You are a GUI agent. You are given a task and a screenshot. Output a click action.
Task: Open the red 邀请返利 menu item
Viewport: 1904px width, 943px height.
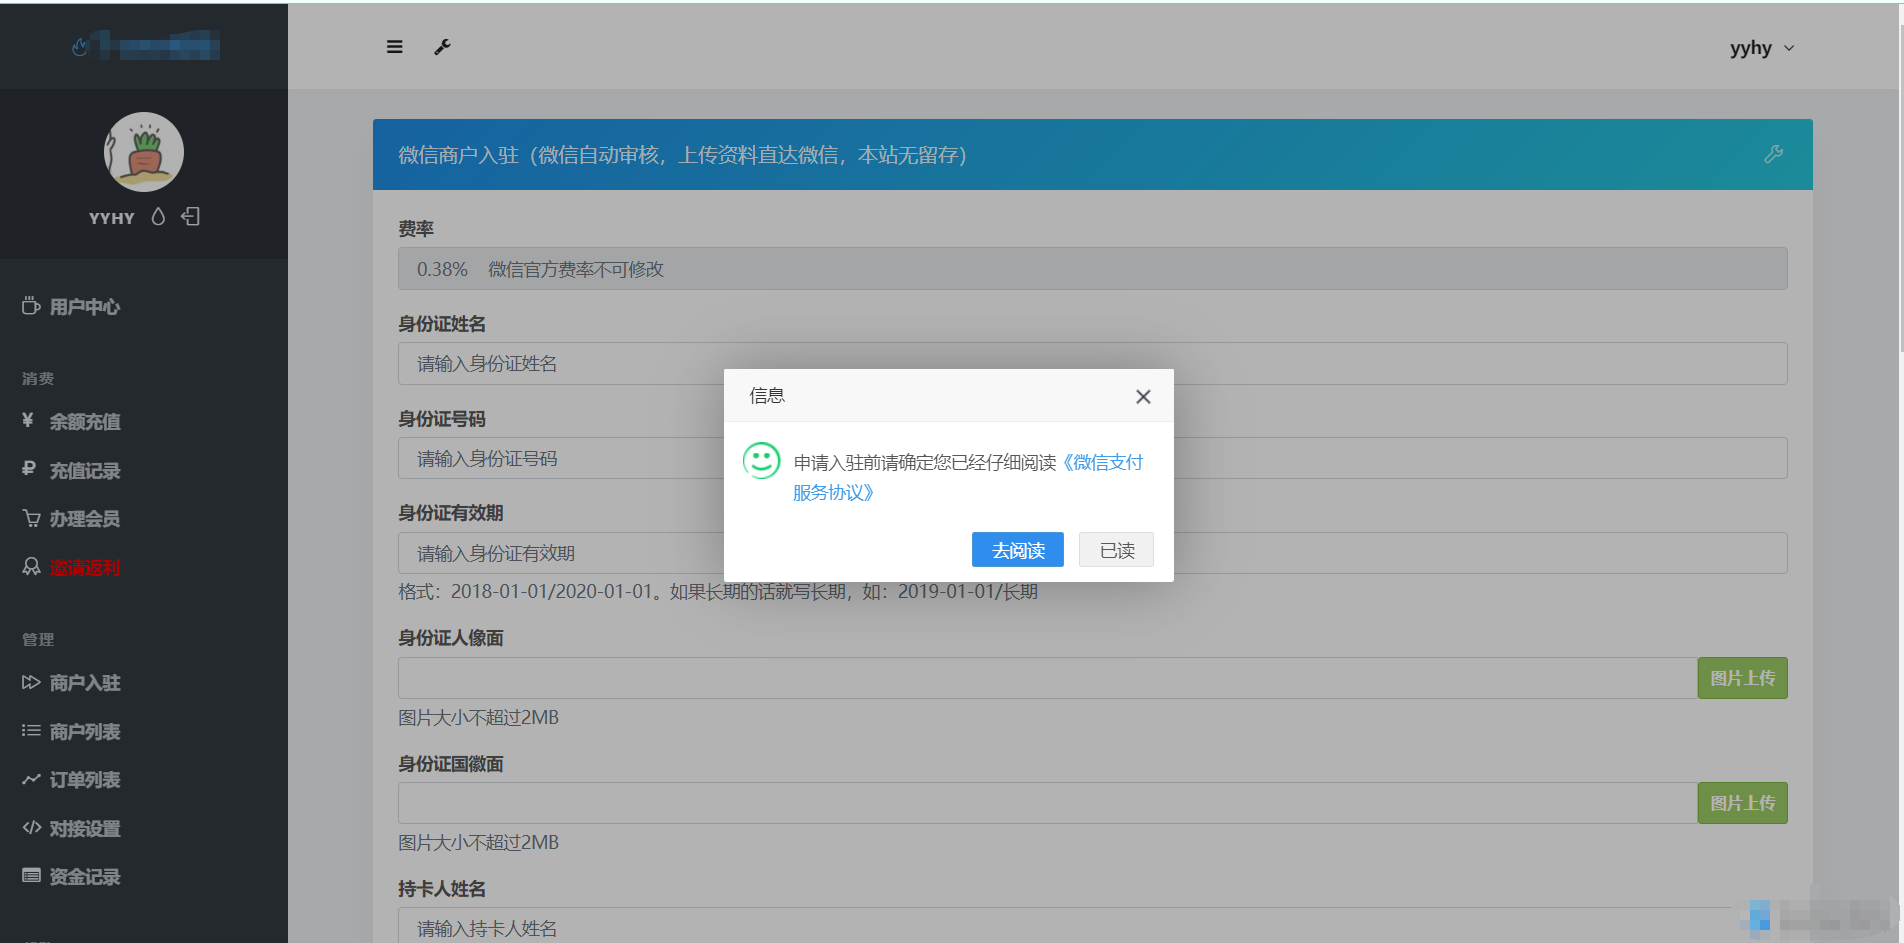click(x=85, y=568)
